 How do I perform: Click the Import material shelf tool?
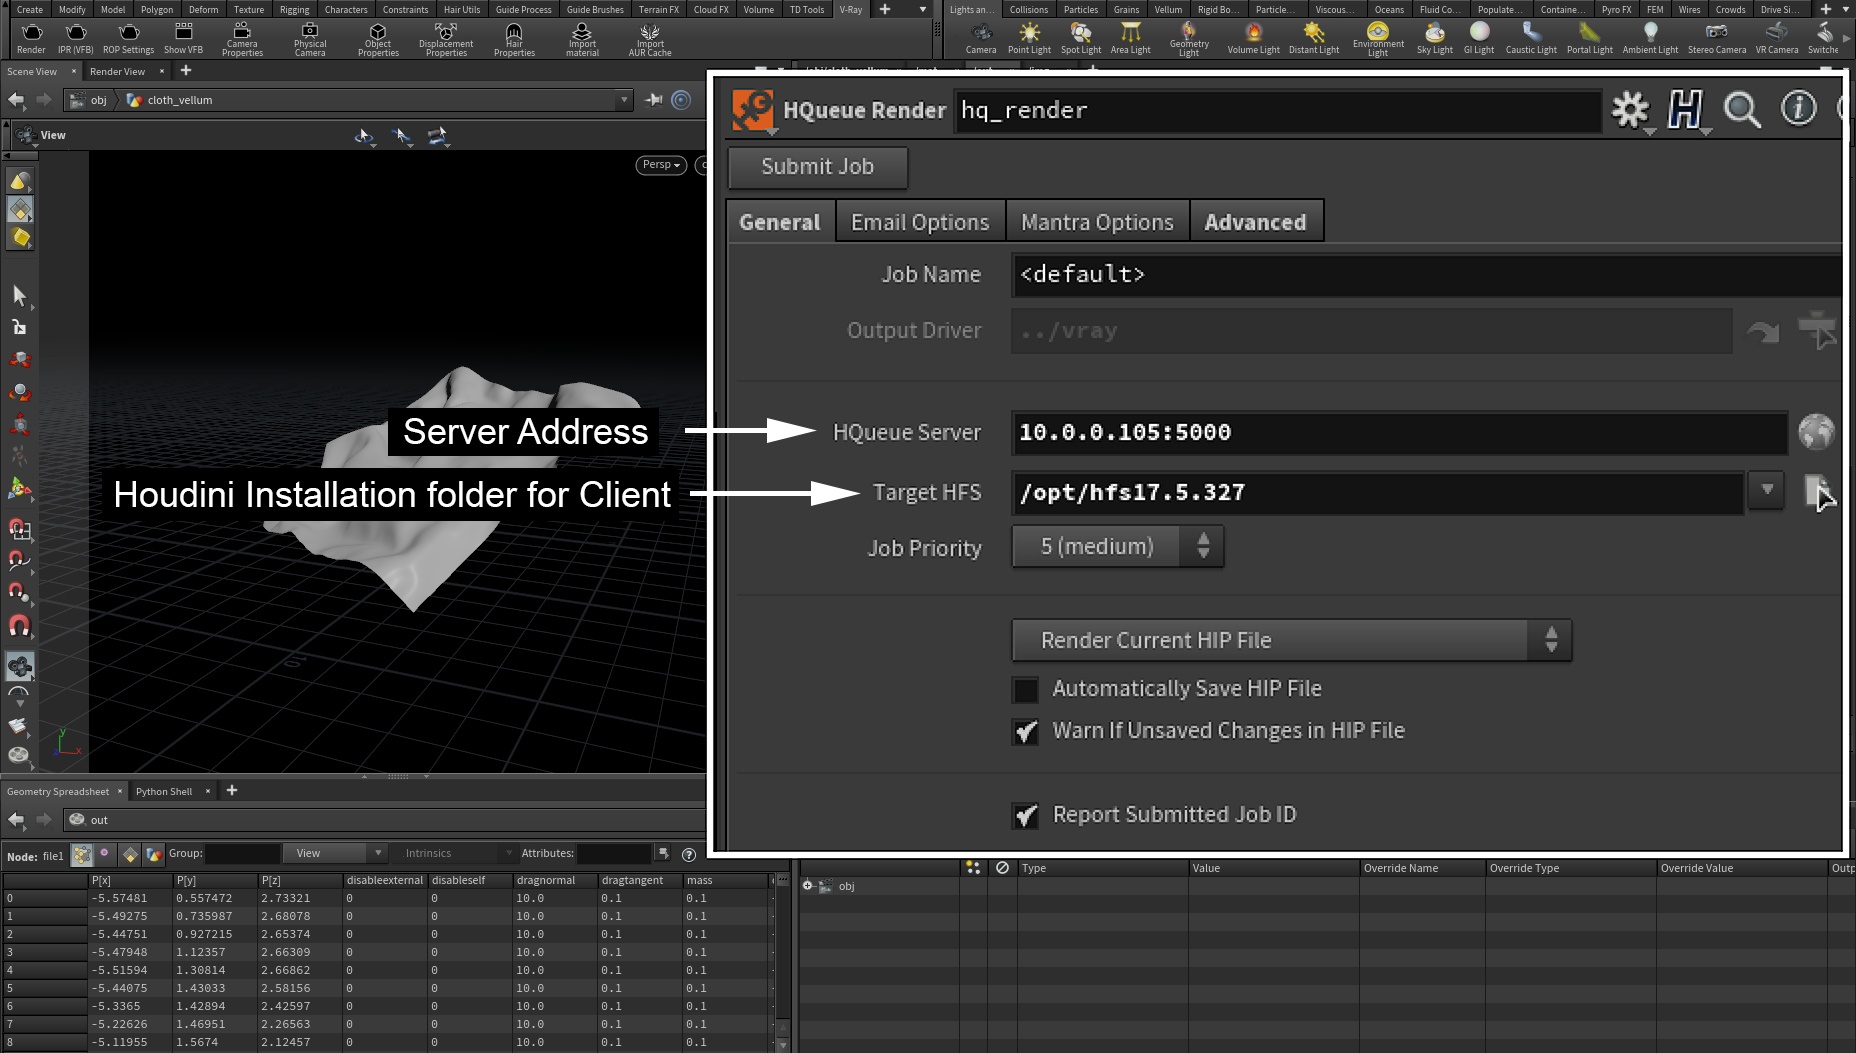pos(582,39)
